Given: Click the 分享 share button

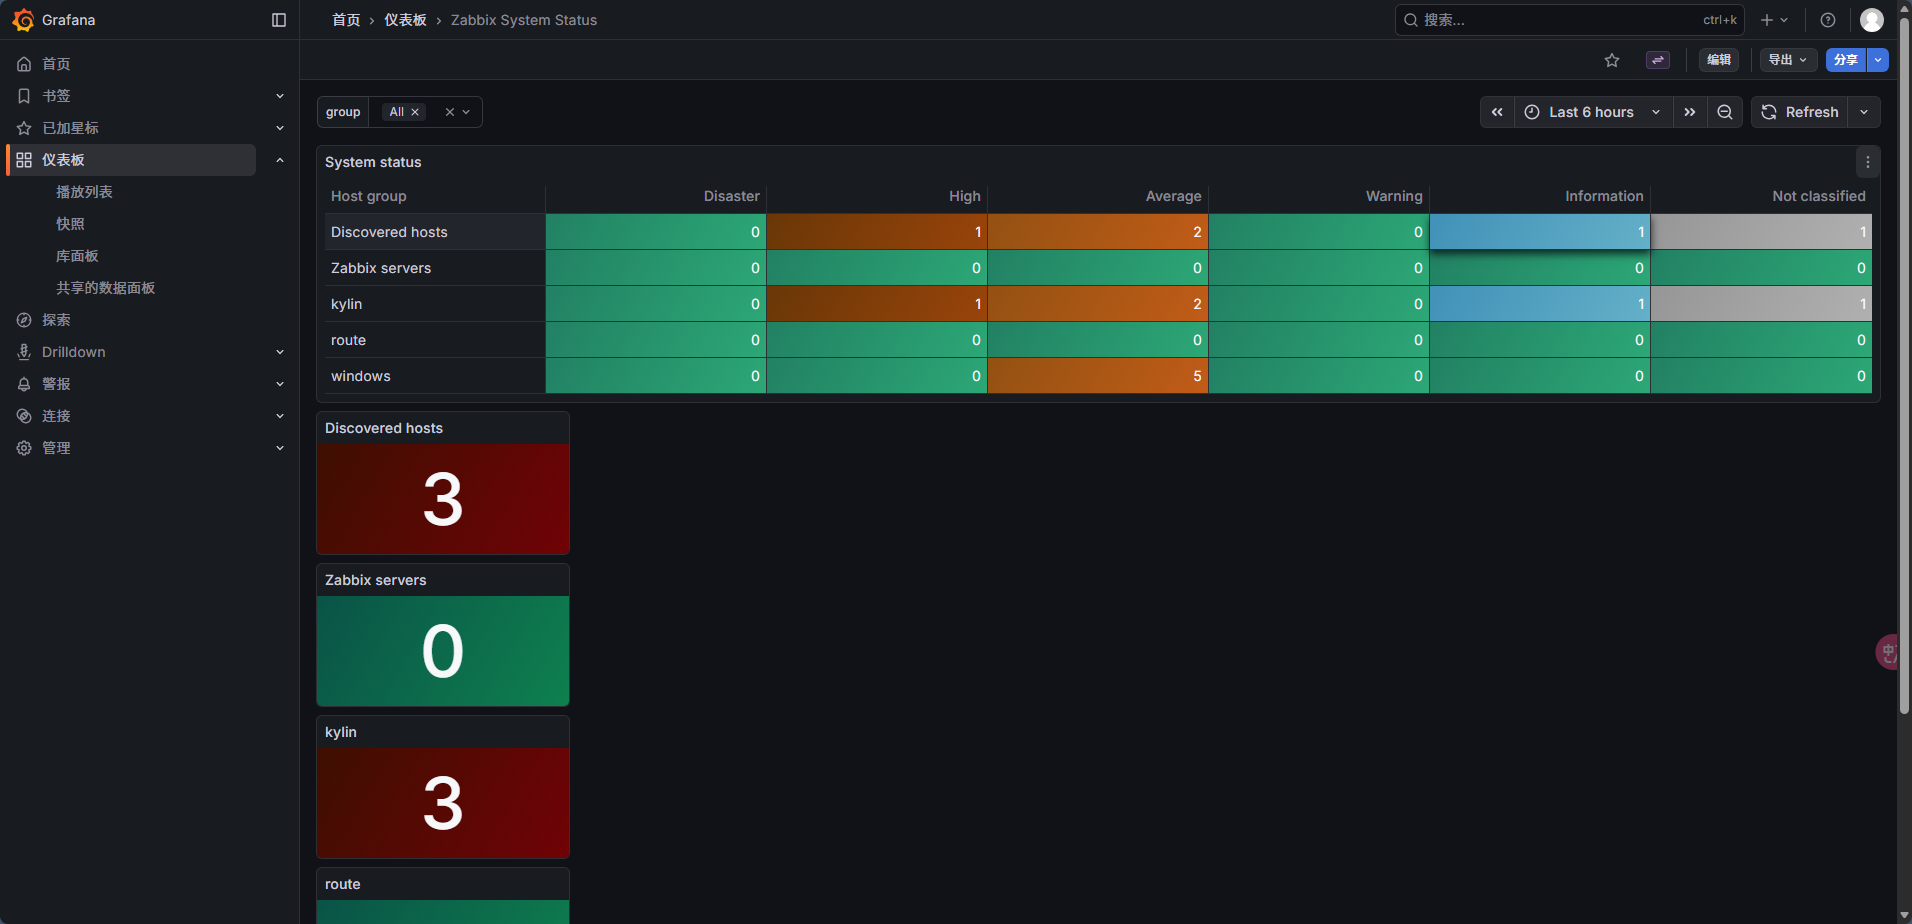Looking at the screenshot, I should (1846, 60).
